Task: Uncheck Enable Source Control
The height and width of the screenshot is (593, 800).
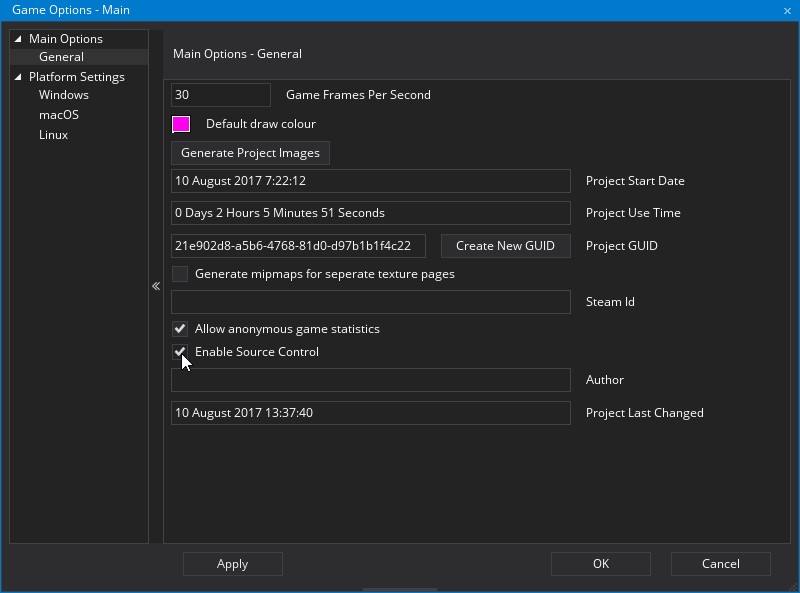Action: point(180,352)
